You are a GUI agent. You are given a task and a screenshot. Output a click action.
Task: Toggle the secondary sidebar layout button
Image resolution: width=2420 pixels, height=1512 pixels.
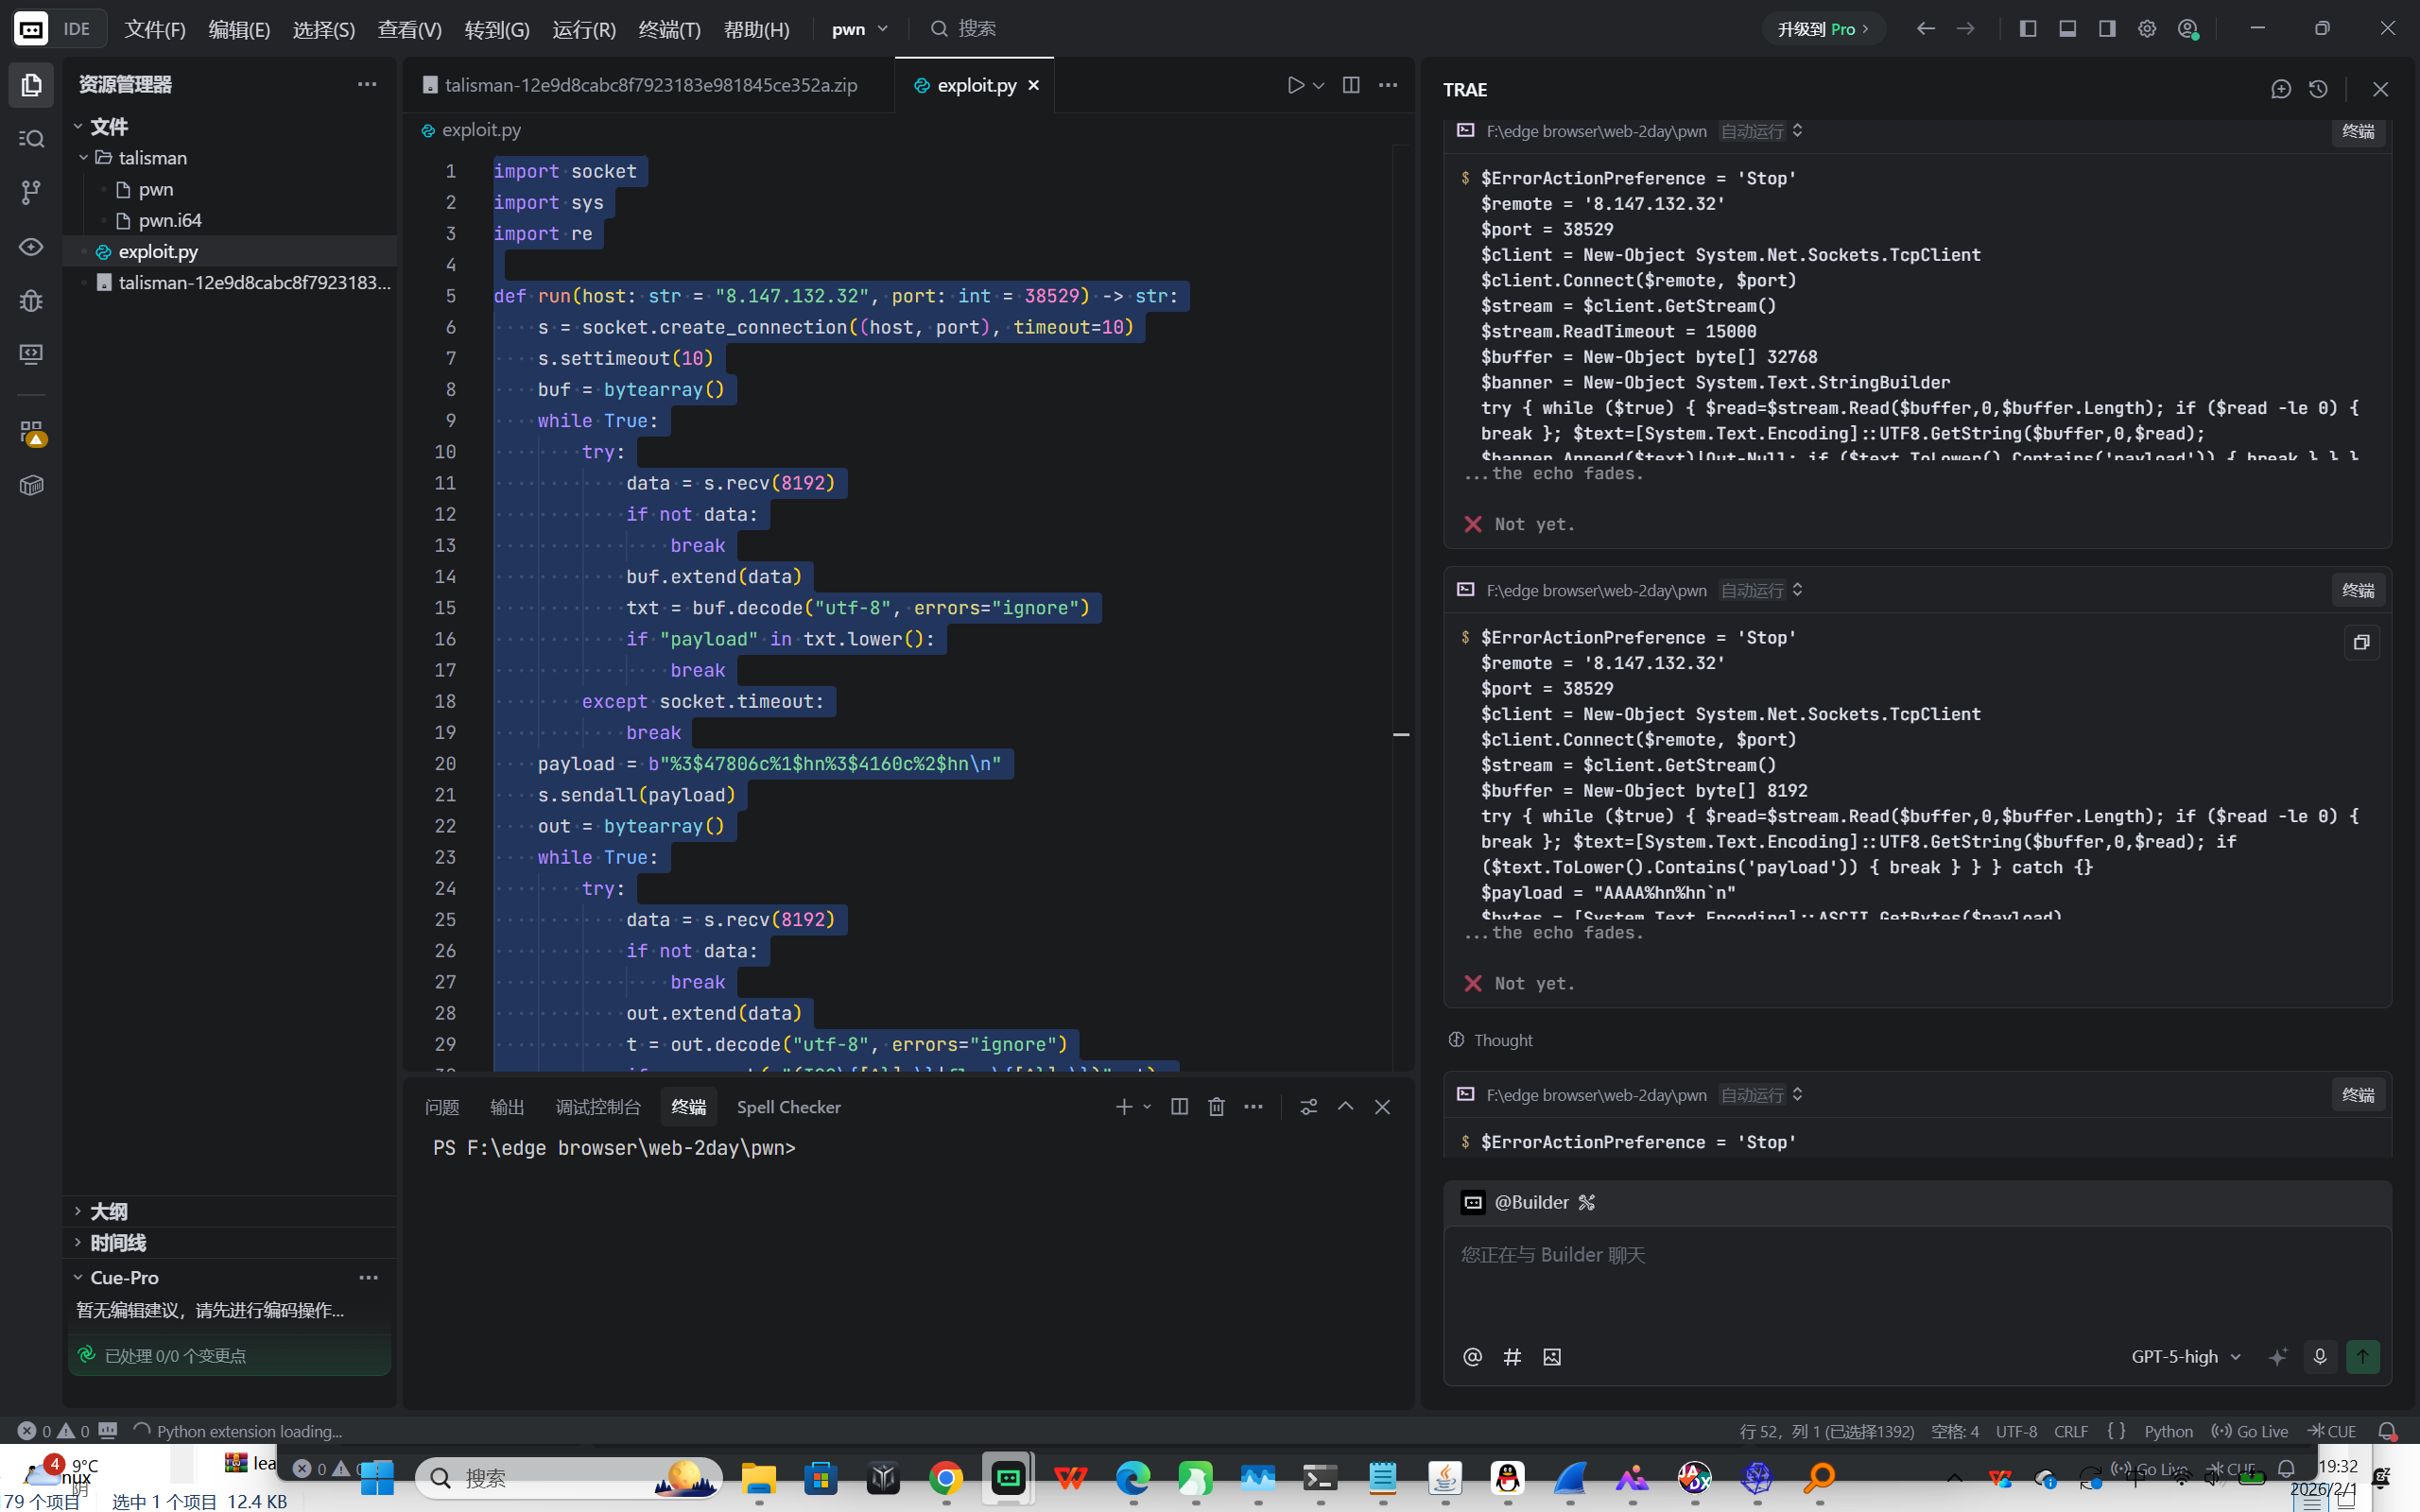[2107, 29]
